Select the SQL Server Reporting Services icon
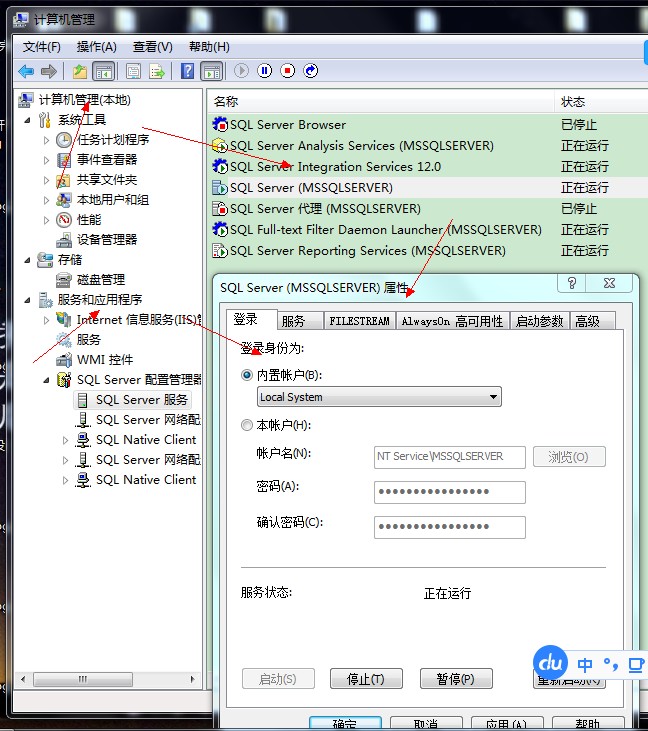Viewport: 648px width, 731px height. [x=220, y=250]
